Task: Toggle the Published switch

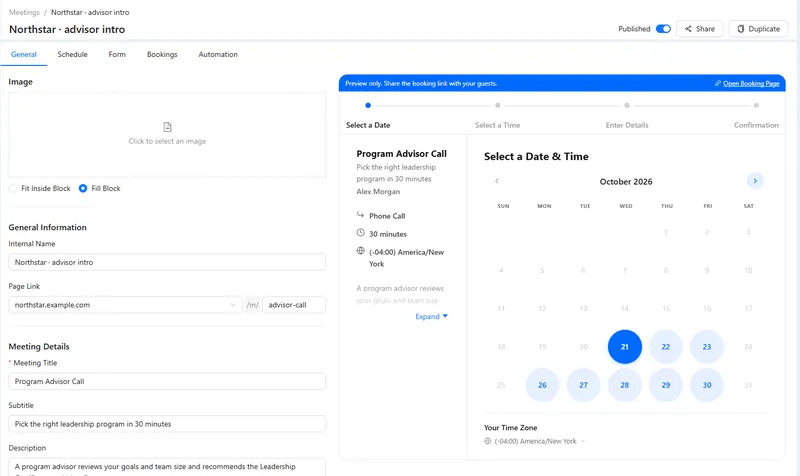Action: (x=663, y=29)
